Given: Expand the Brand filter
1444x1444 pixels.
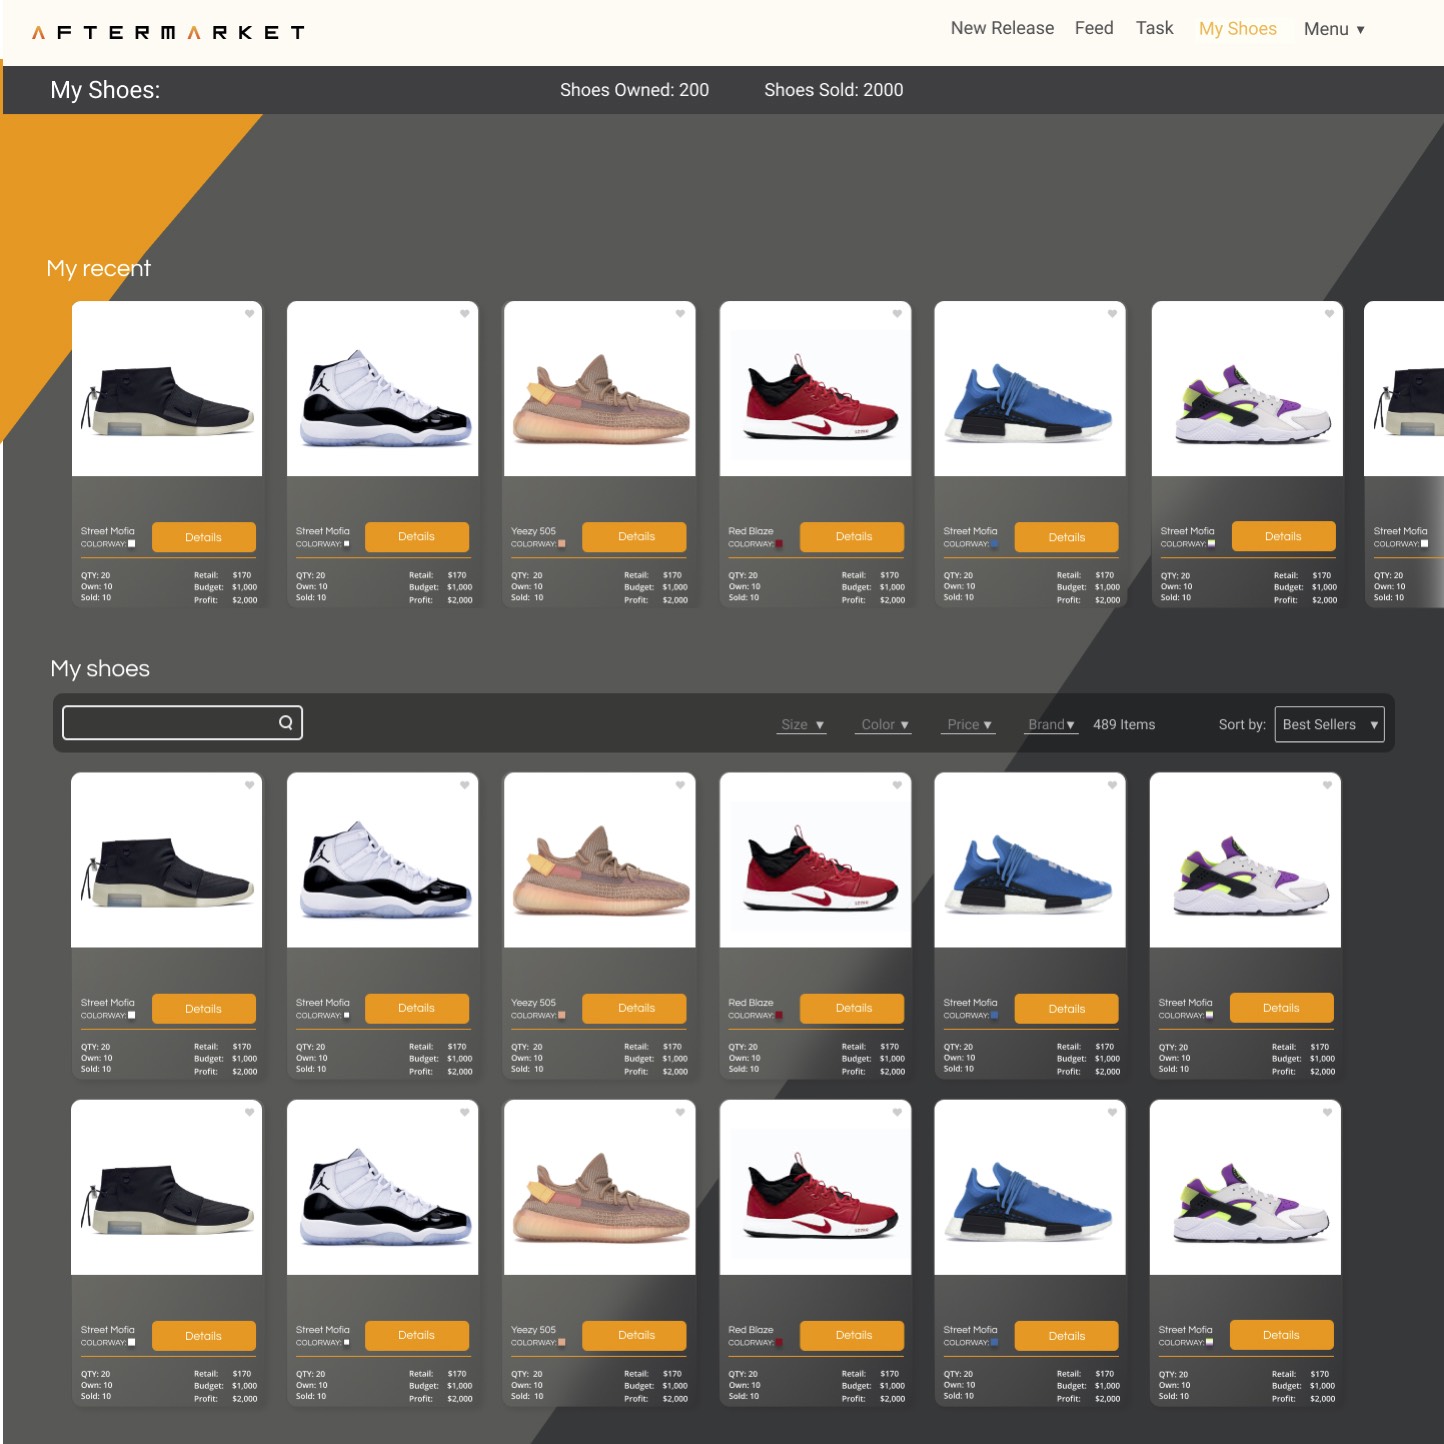Looking at the screenshot, I should click(1050, 724).
